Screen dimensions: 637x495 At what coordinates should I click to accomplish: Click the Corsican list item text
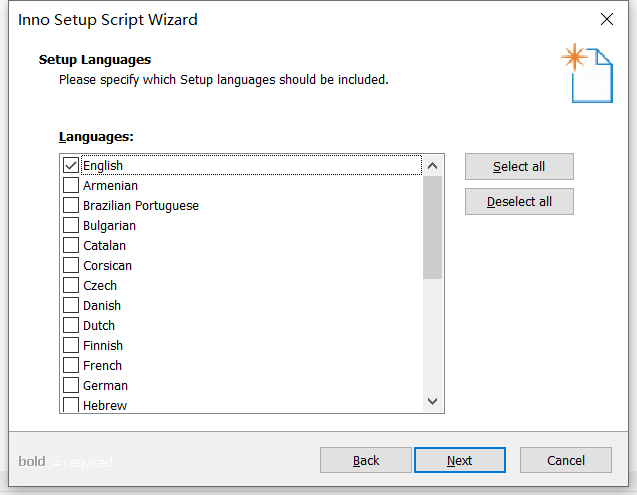click(107, 265)
